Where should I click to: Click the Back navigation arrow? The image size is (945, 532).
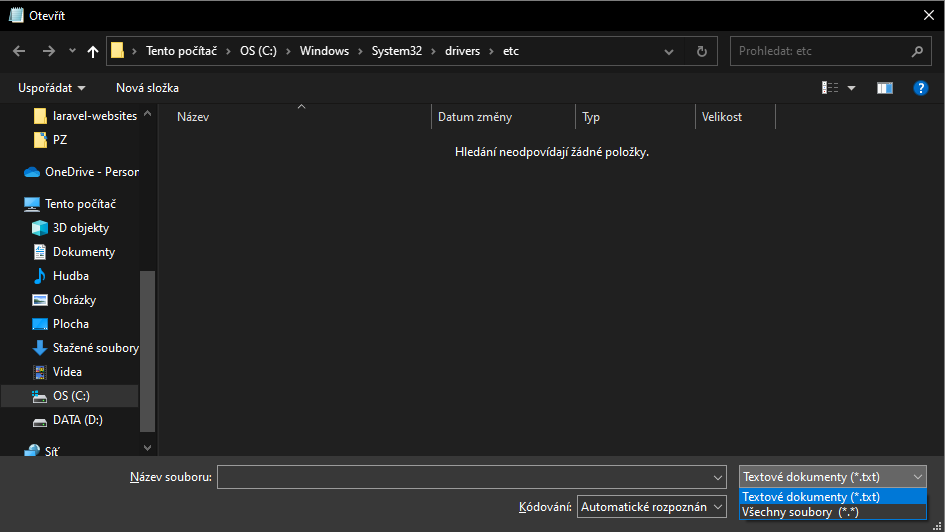19,51
